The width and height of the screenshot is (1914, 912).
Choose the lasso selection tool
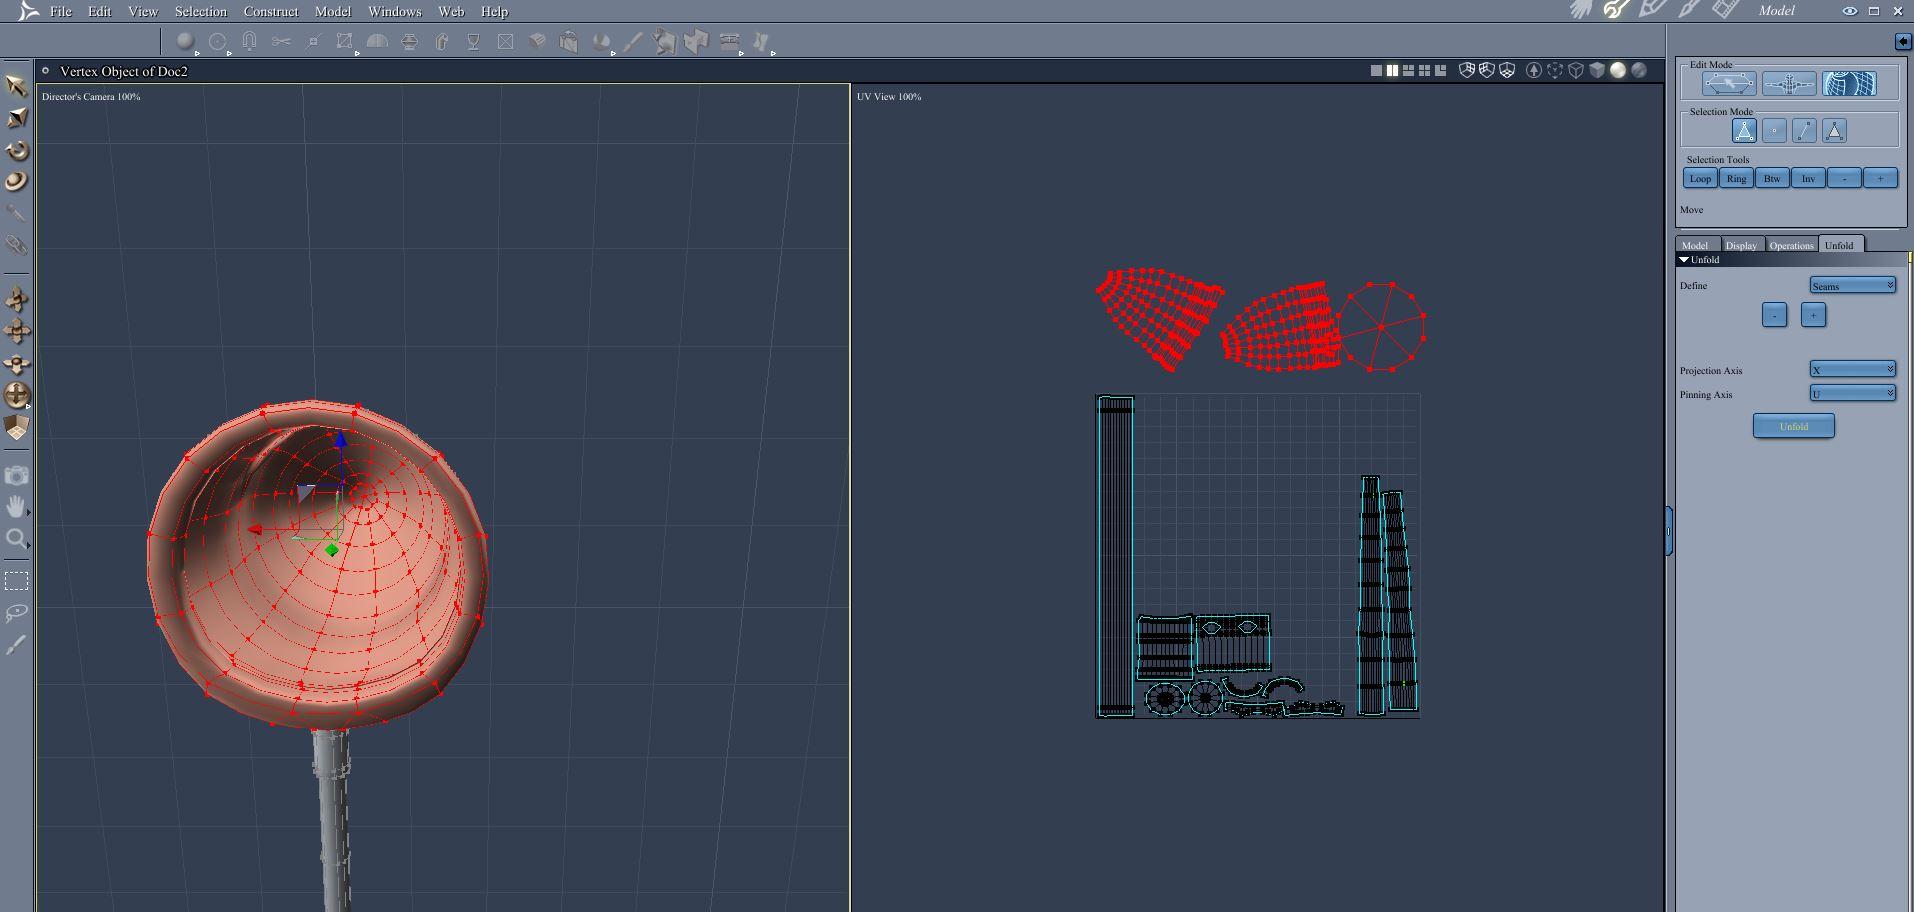click(x=17, y=613)
